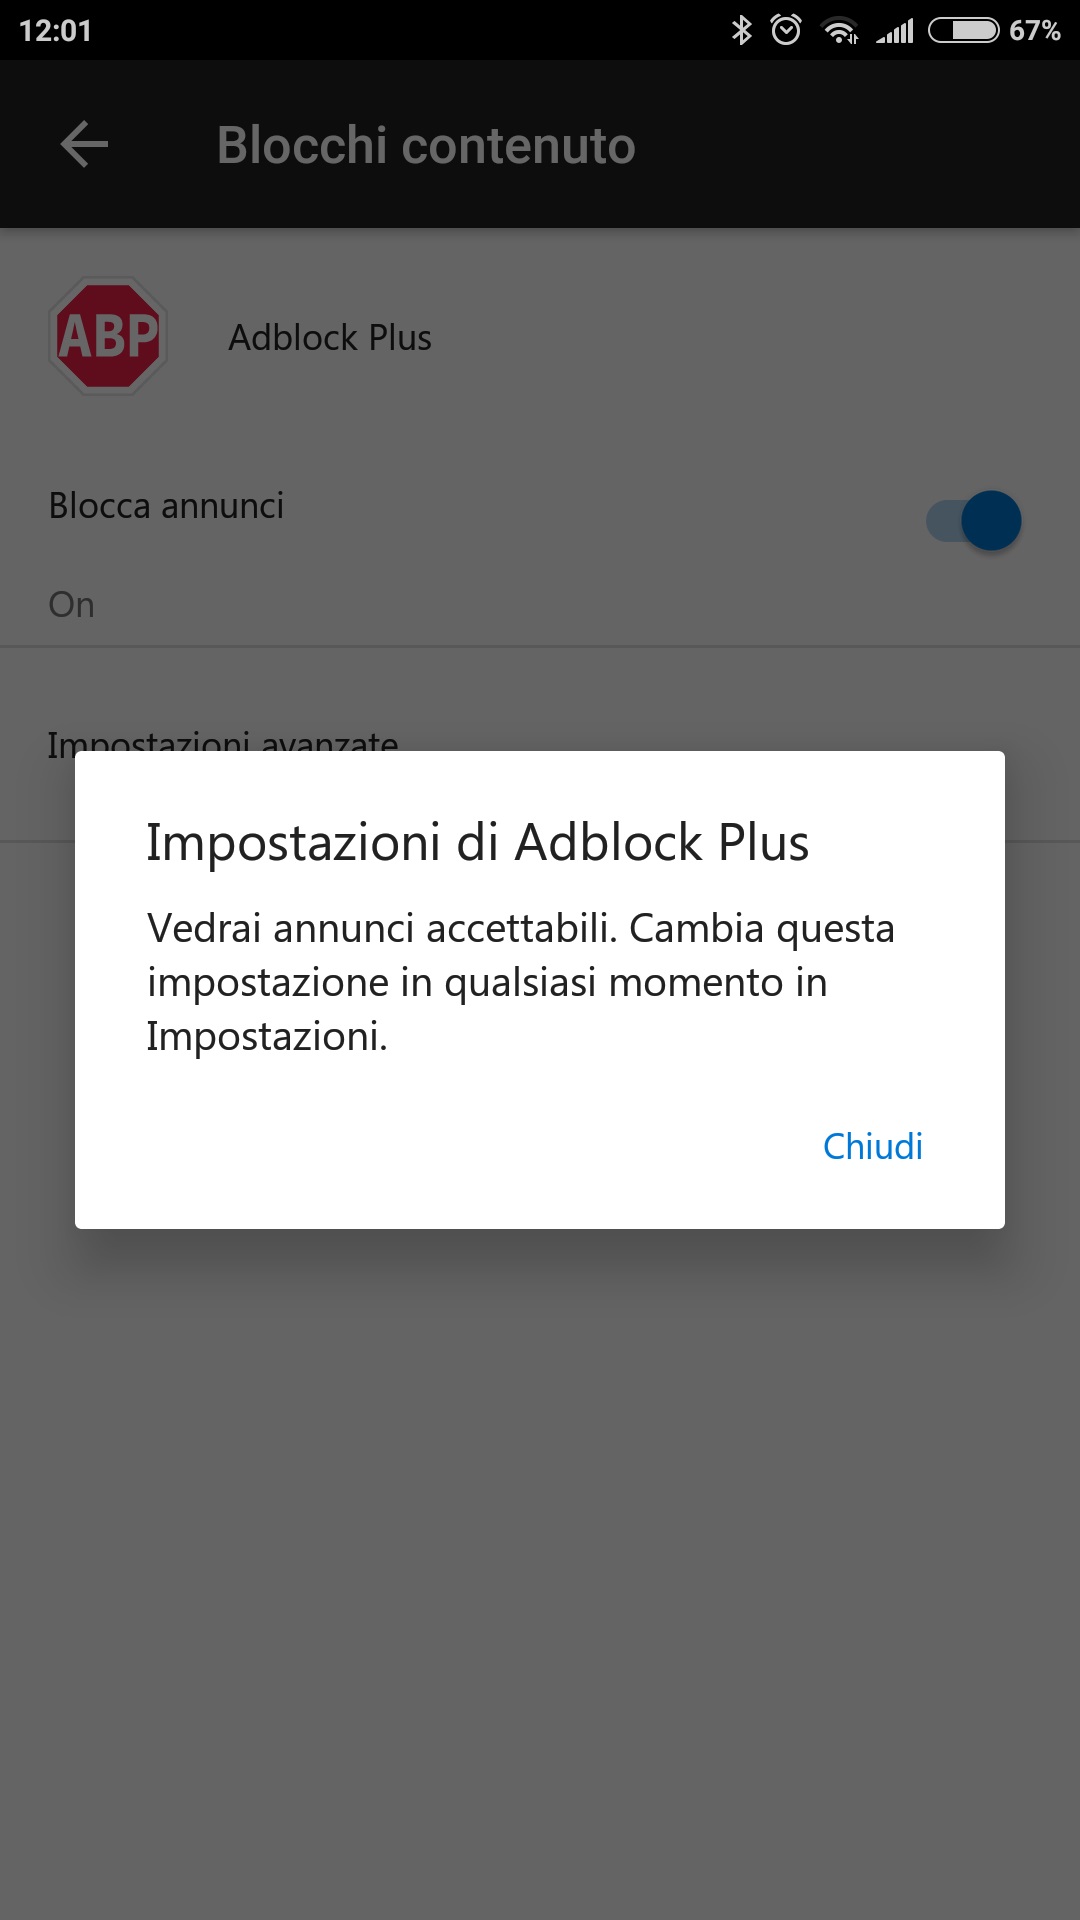
Task: Toggle the Blocca annunci switch
Action: (974, 520)
